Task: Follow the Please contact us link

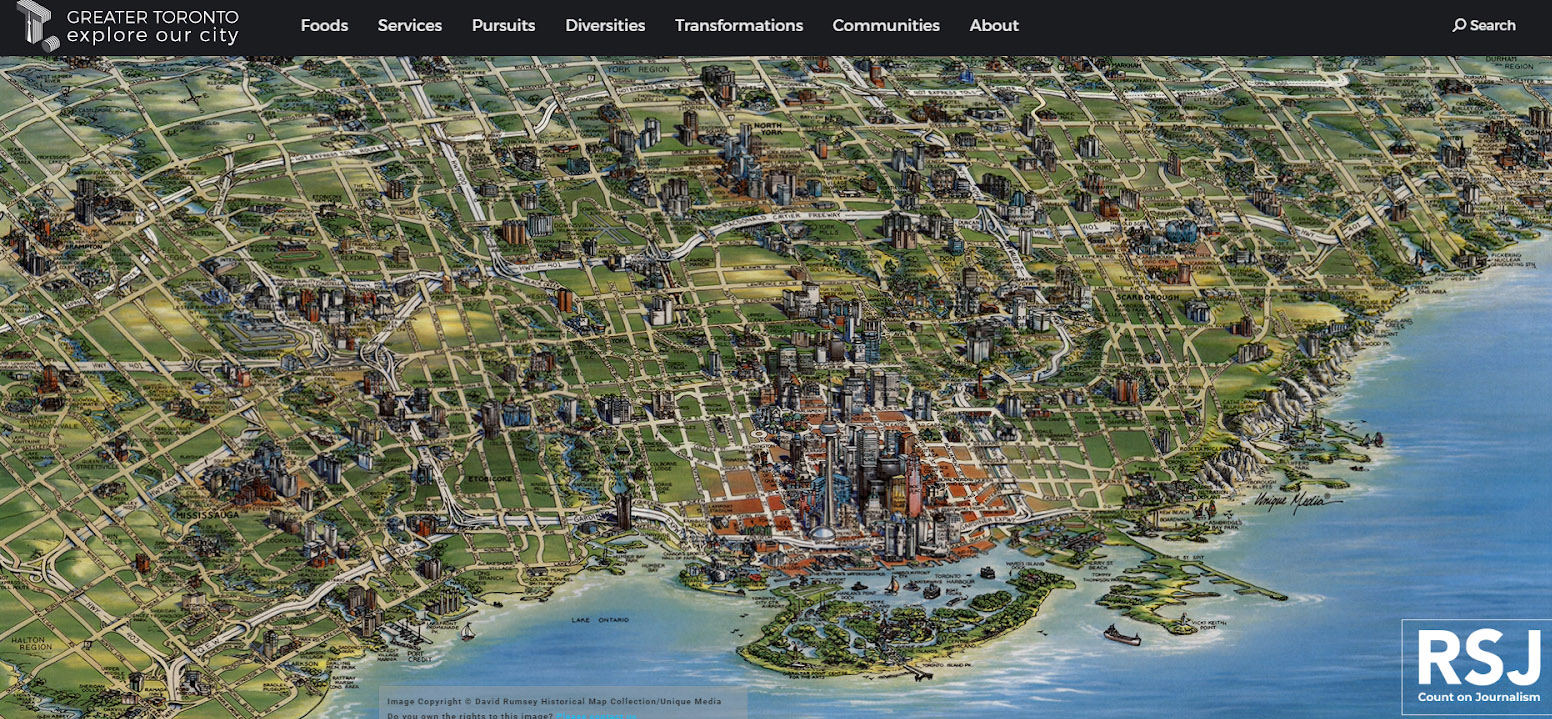Action: point(597,715)
